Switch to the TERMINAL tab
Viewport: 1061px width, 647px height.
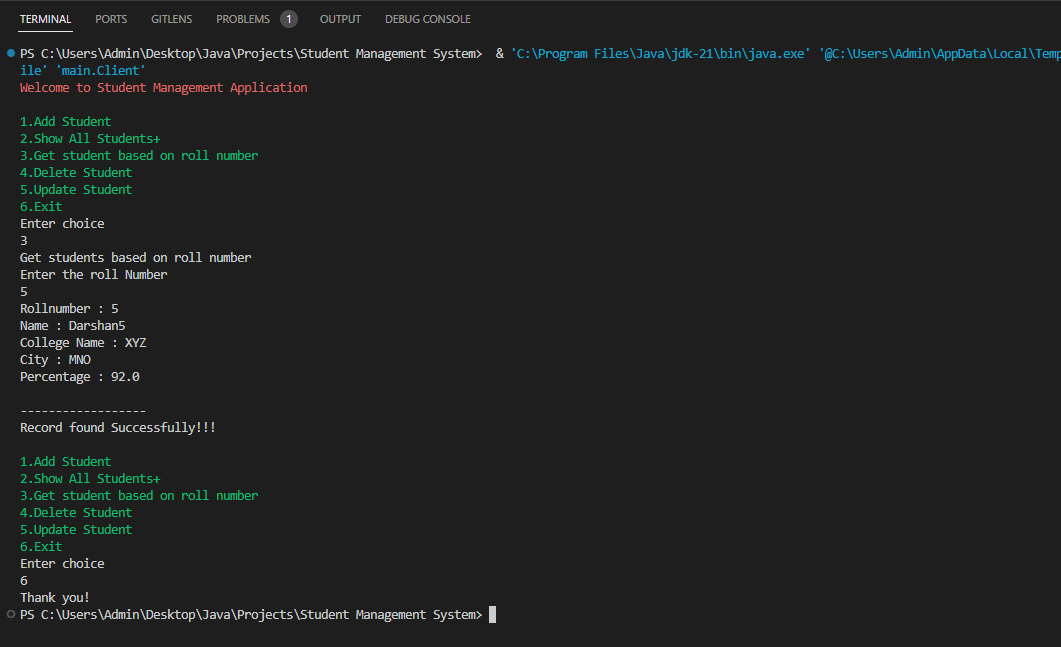pos(45,19)
